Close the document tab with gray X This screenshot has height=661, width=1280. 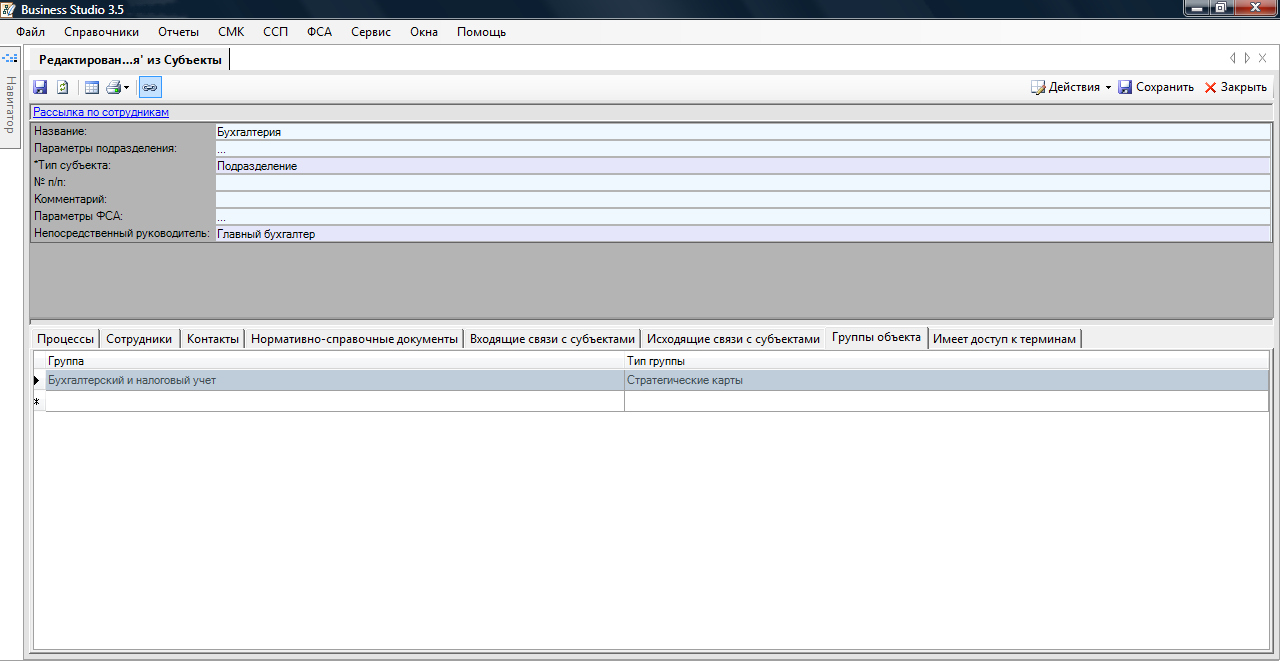click(1263, 59)
